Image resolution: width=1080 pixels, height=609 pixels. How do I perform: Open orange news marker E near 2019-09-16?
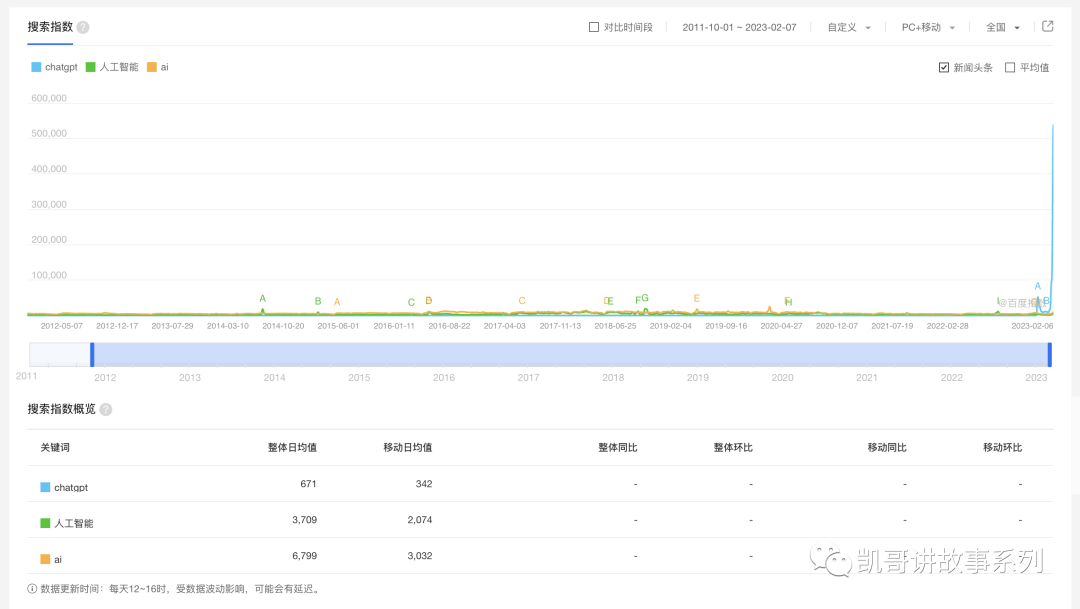tap(696, 298)
